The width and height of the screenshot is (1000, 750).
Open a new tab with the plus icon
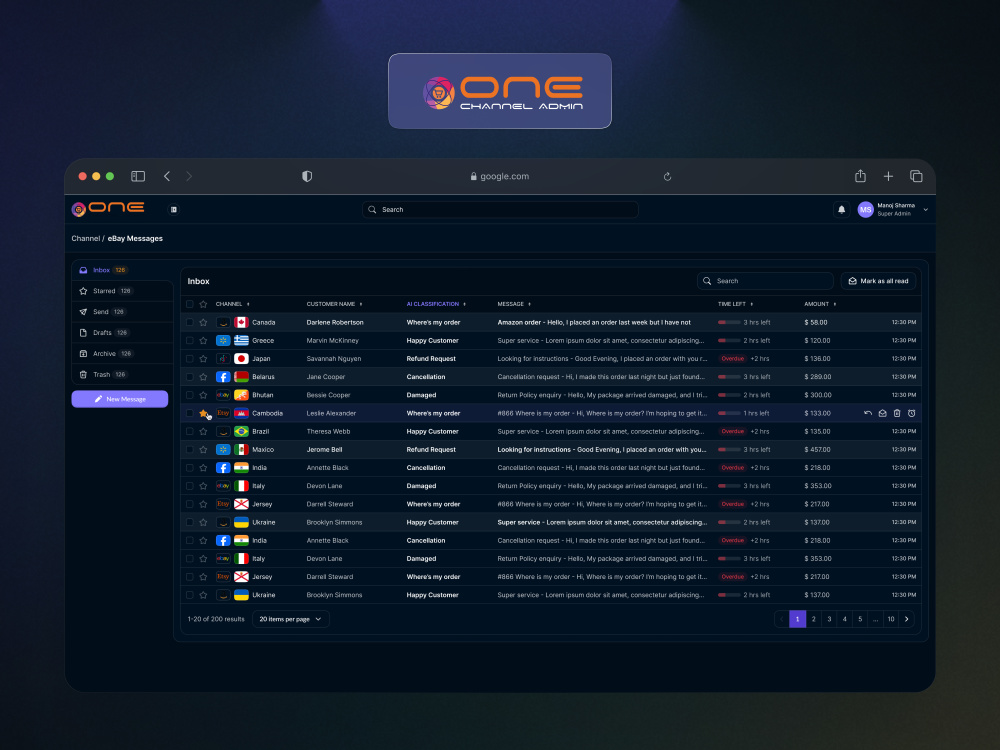click(x=888, y=176)
